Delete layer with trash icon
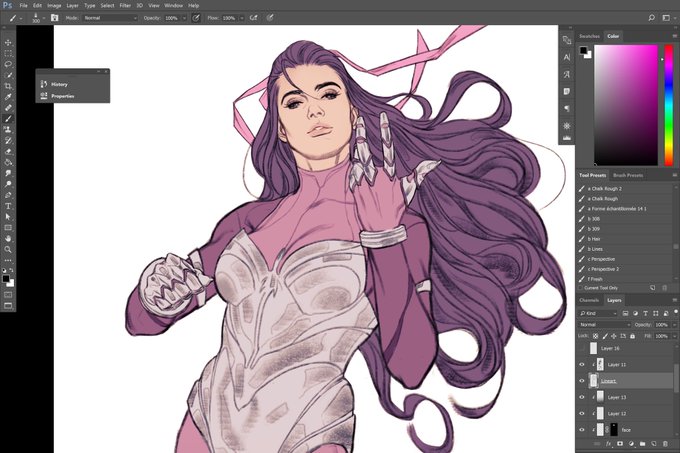Screen dimensions: 680x453 tap(665, 444)
